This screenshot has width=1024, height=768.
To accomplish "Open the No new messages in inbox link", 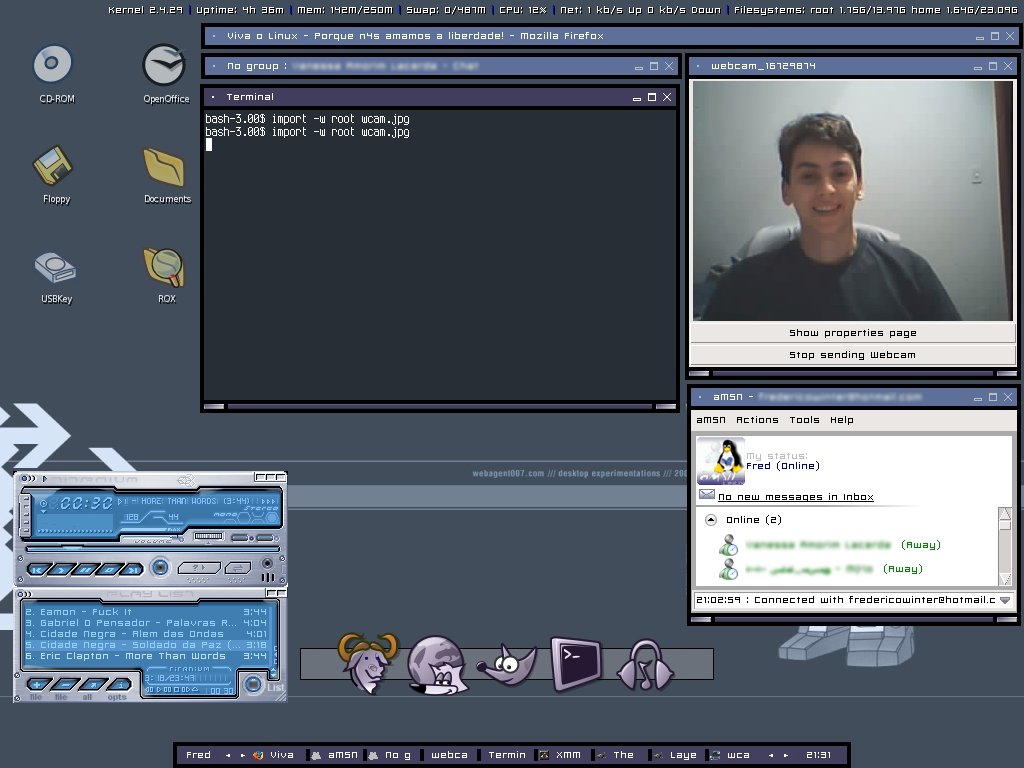I will tap(795, 497).
